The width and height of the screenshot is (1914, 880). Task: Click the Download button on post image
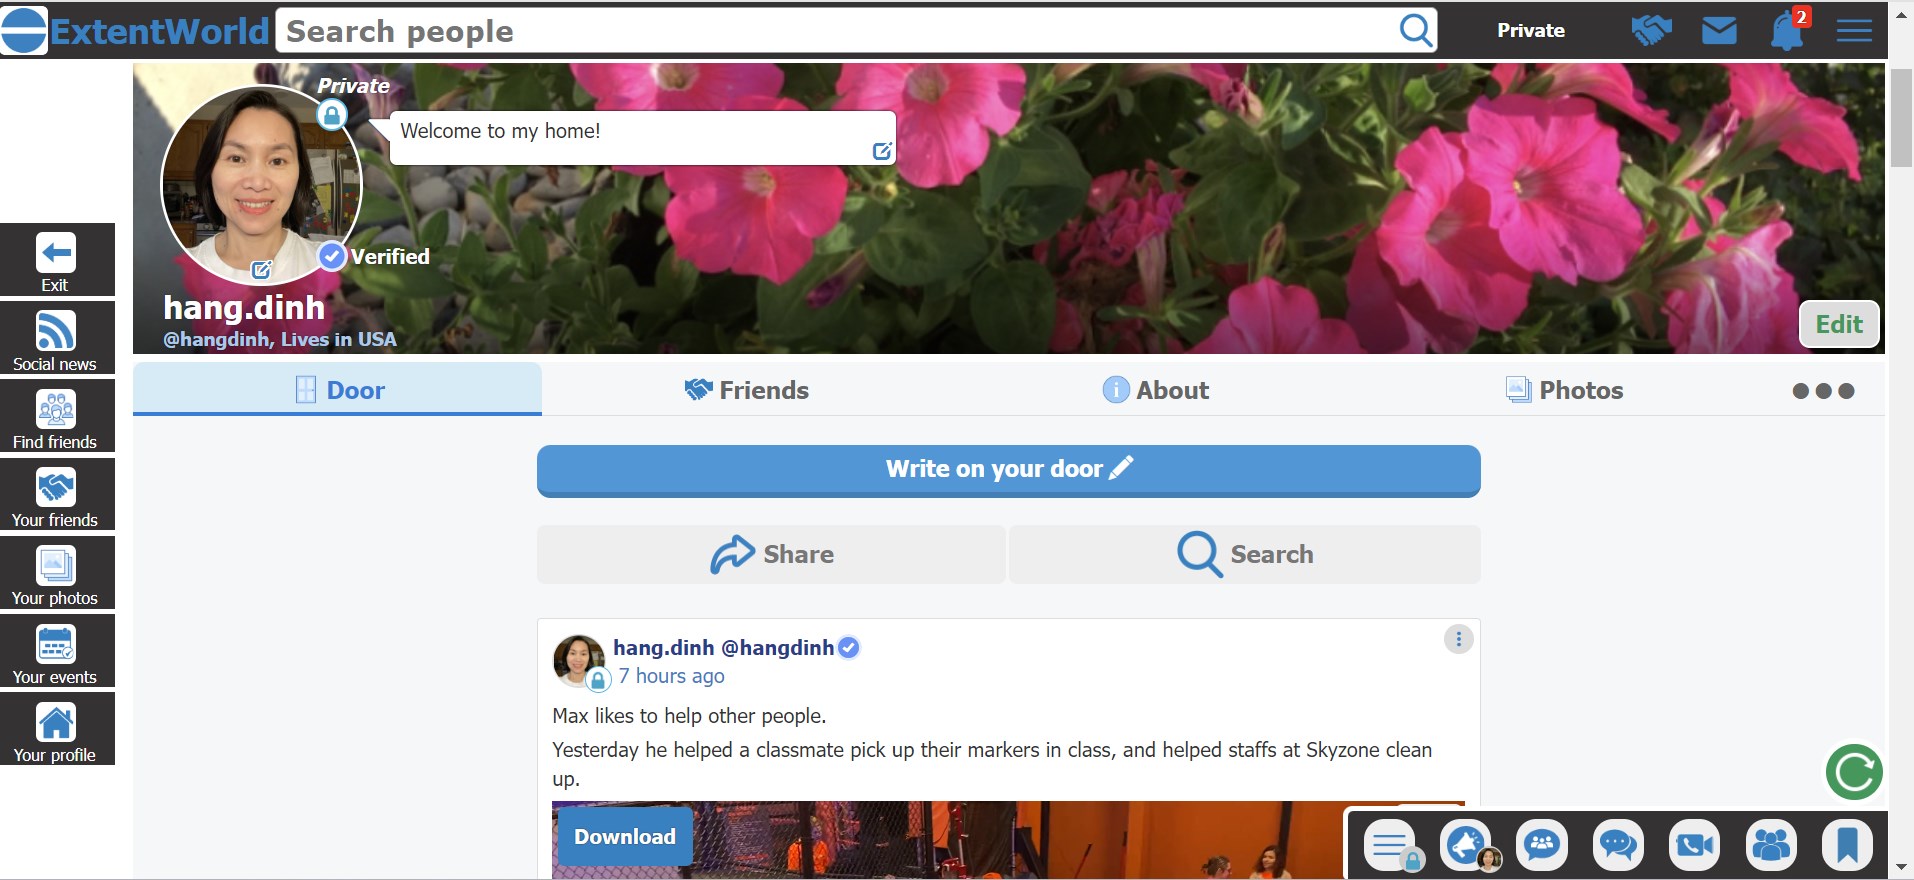[x=625, y=836]
